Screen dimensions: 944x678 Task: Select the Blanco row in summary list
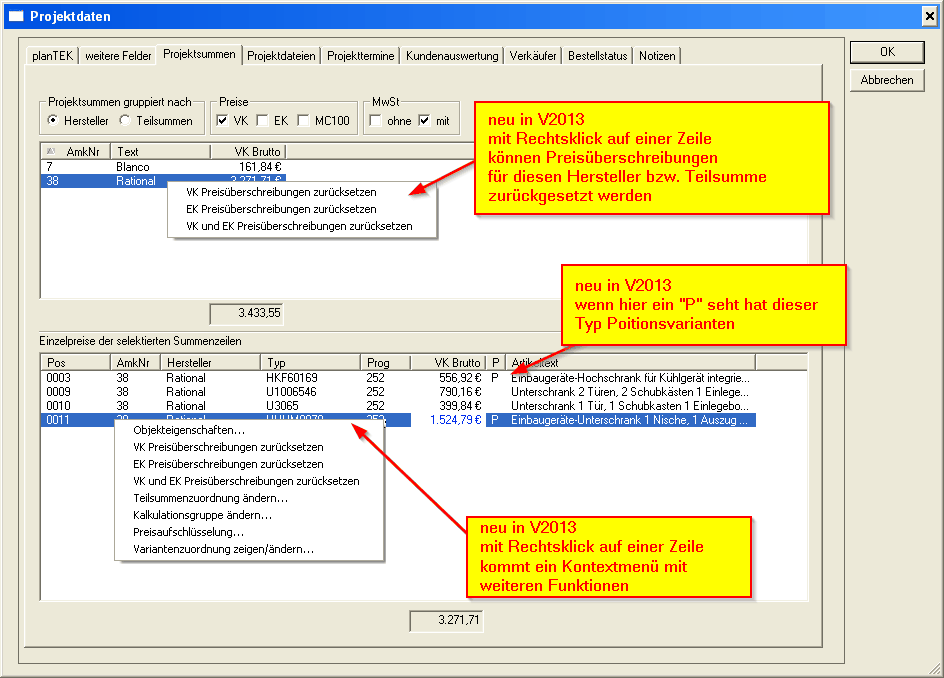pos(136,167)
